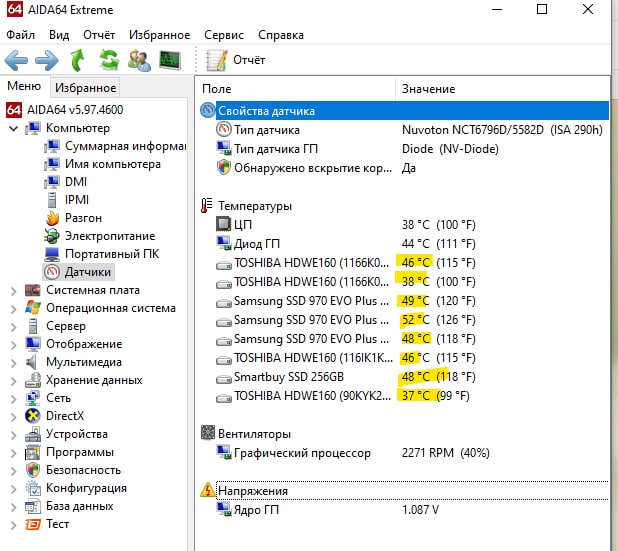Click the Back navigation arrow
The height and width of the screenshot is (551, 618).
pyautogui.click(x=16, y=60)
